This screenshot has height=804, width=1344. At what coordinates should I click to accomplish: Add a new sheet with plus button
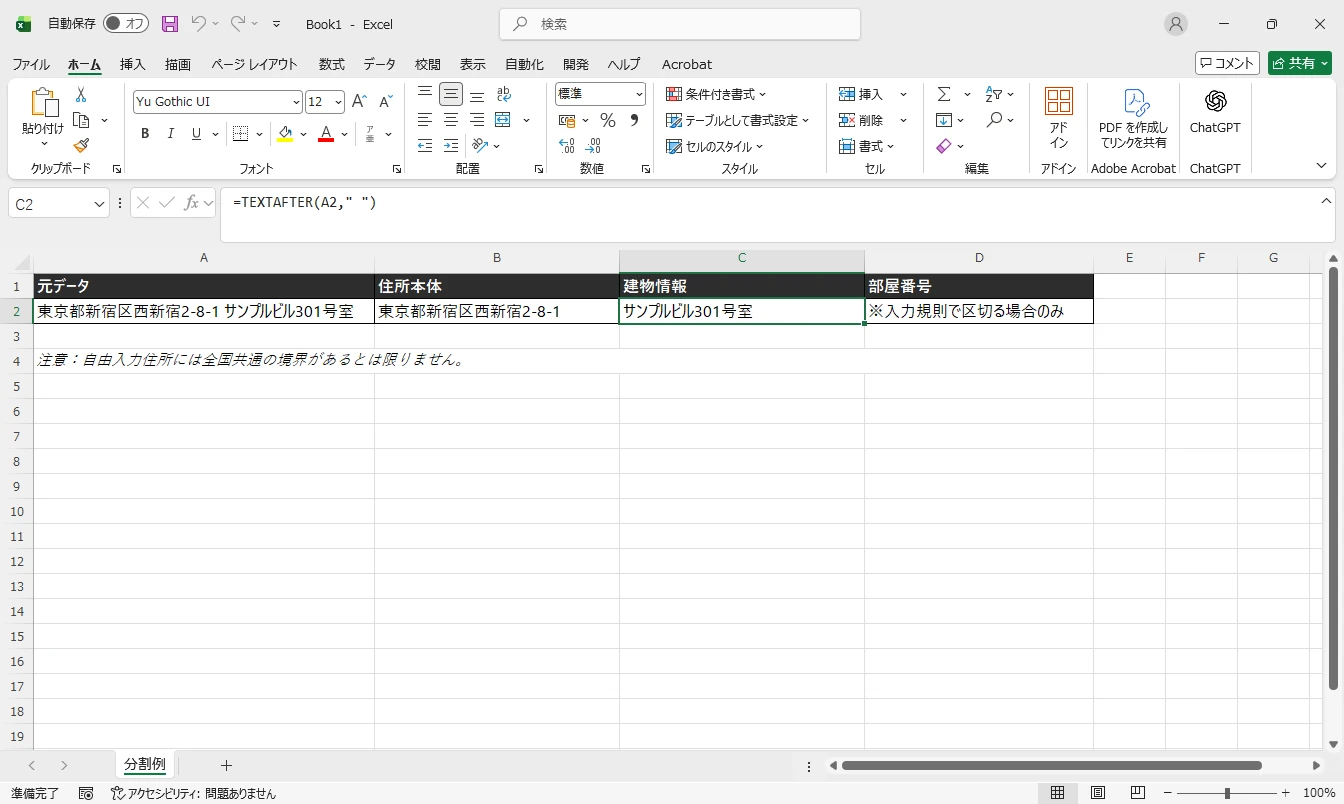tap(226, 765)
